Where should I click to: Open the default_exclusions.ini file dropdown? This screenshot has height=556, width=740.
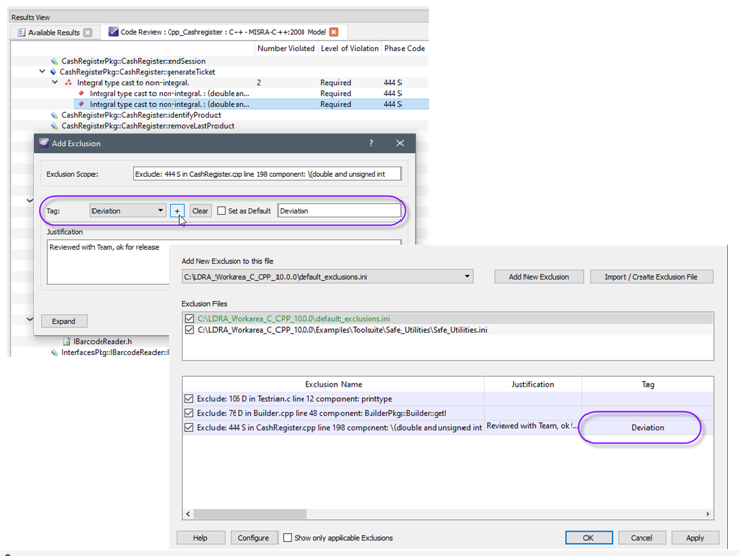click(328, 277)
